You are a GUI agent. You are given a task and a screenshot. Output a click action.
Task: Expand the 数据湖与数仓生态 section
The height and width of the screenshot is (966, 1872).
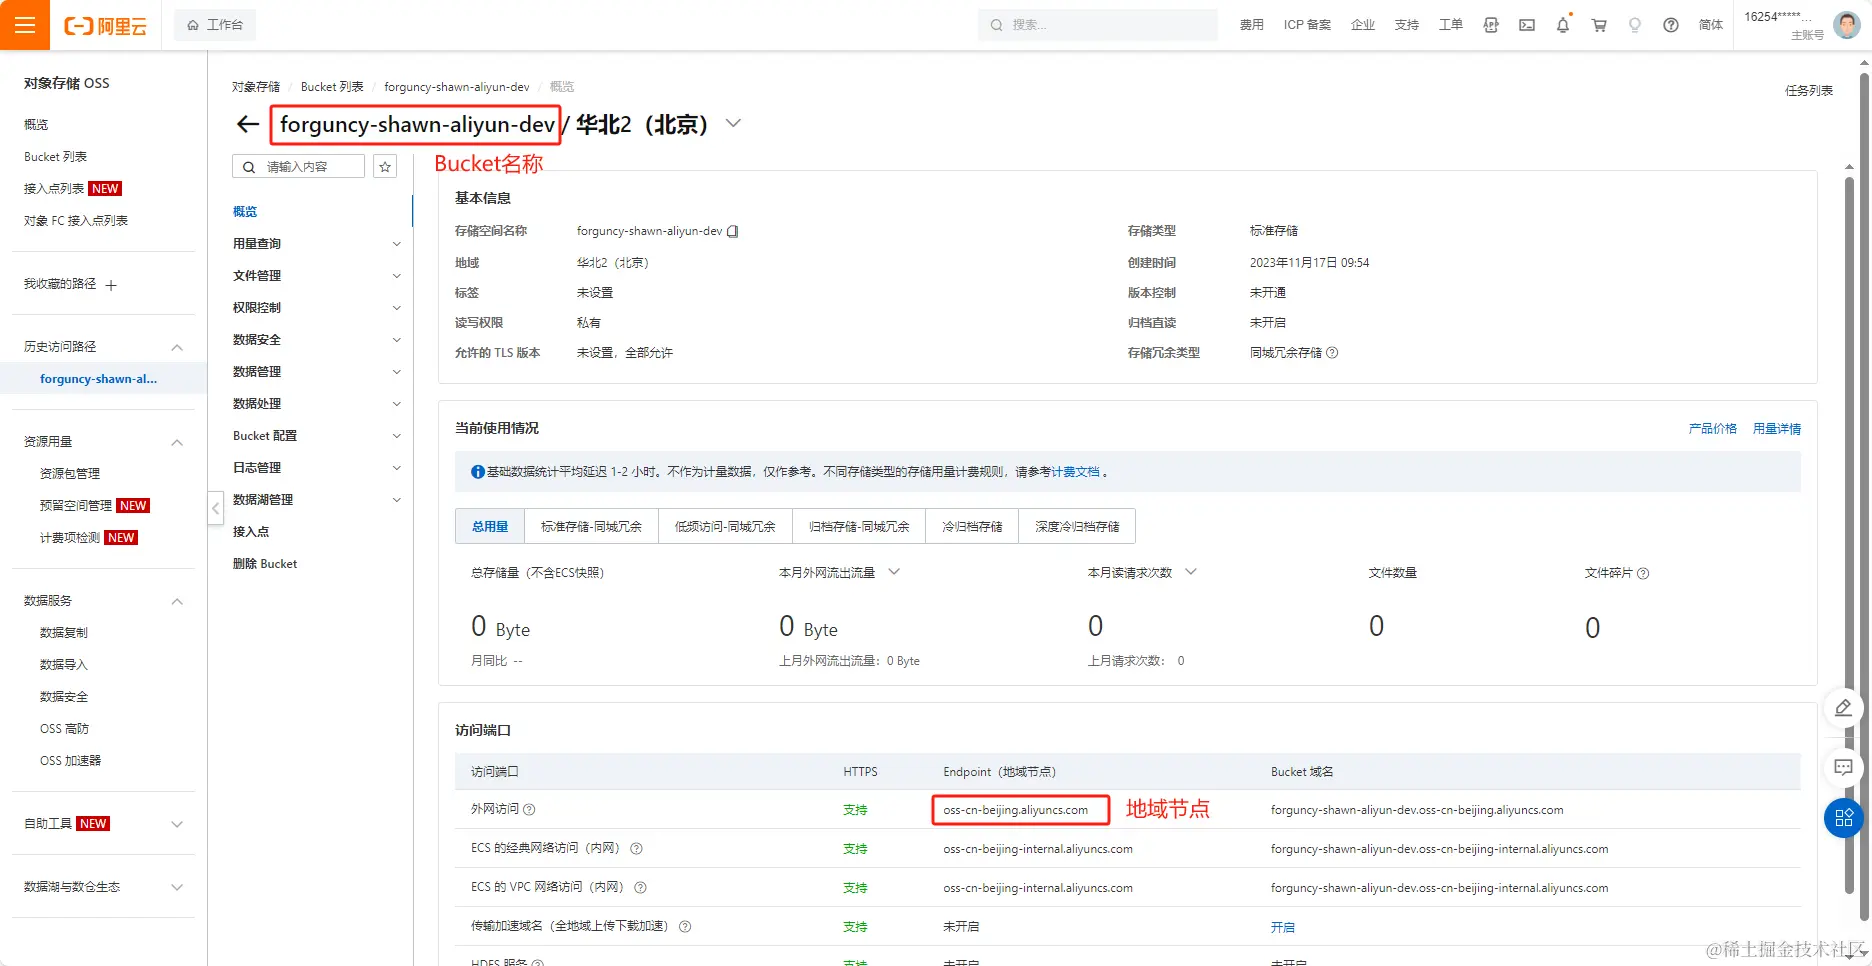177,887
